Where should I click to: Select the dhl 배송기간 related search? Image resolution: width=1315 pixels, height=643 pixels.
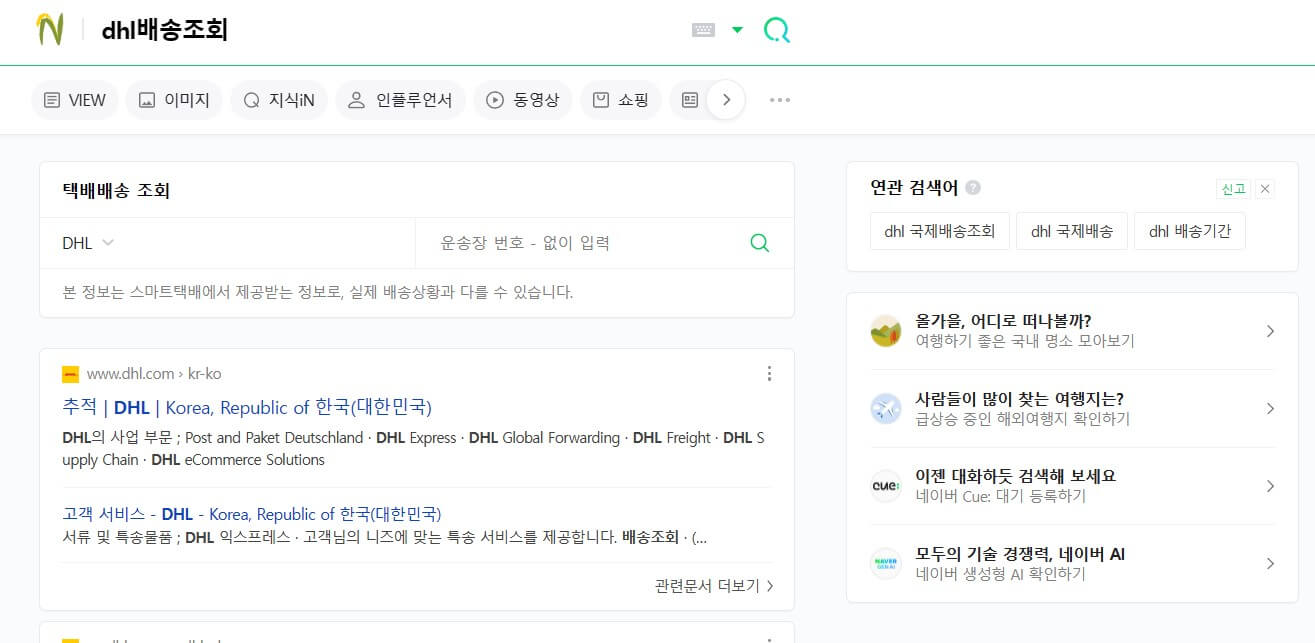click(1190, 231)
